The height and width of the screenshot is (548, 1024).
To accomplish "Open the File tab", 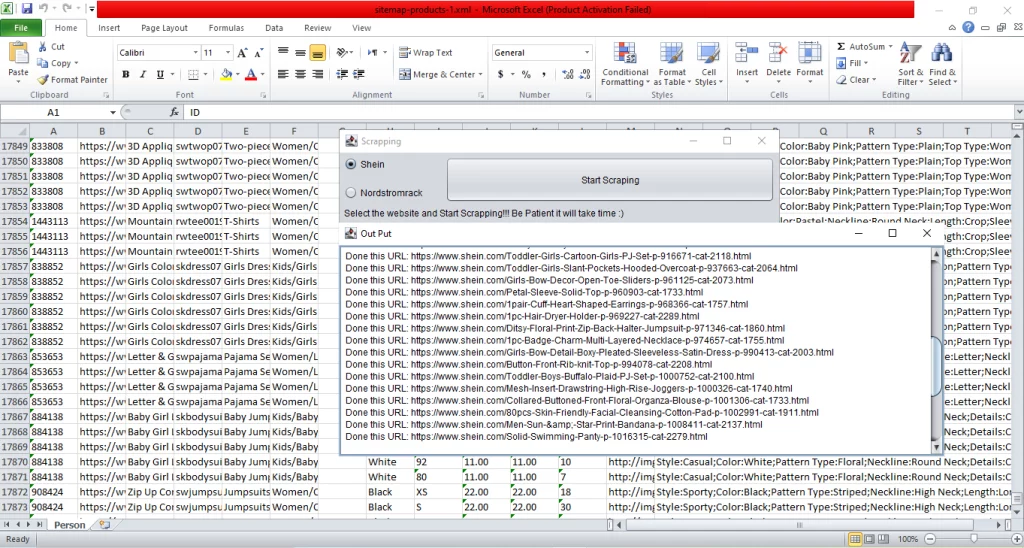I will tap(21, 28).
